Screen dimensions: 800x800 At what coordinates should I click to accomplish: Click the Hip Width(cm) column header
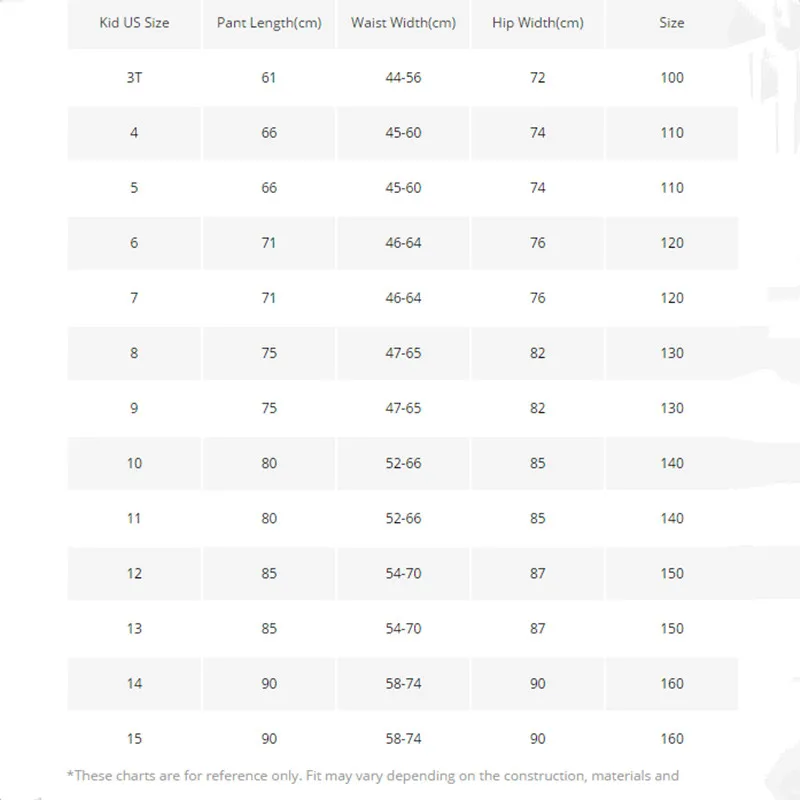pos(538,22)
